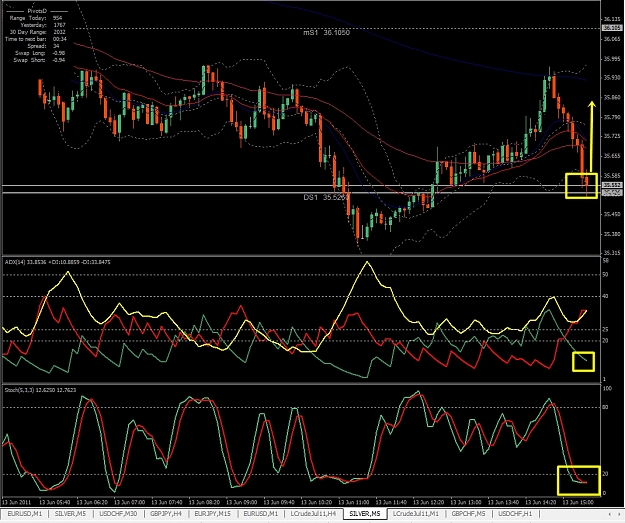This screenshot has width=625, height=523.
Task: Click the 80 level on Stochastic scale
Action: click(605, 407)
